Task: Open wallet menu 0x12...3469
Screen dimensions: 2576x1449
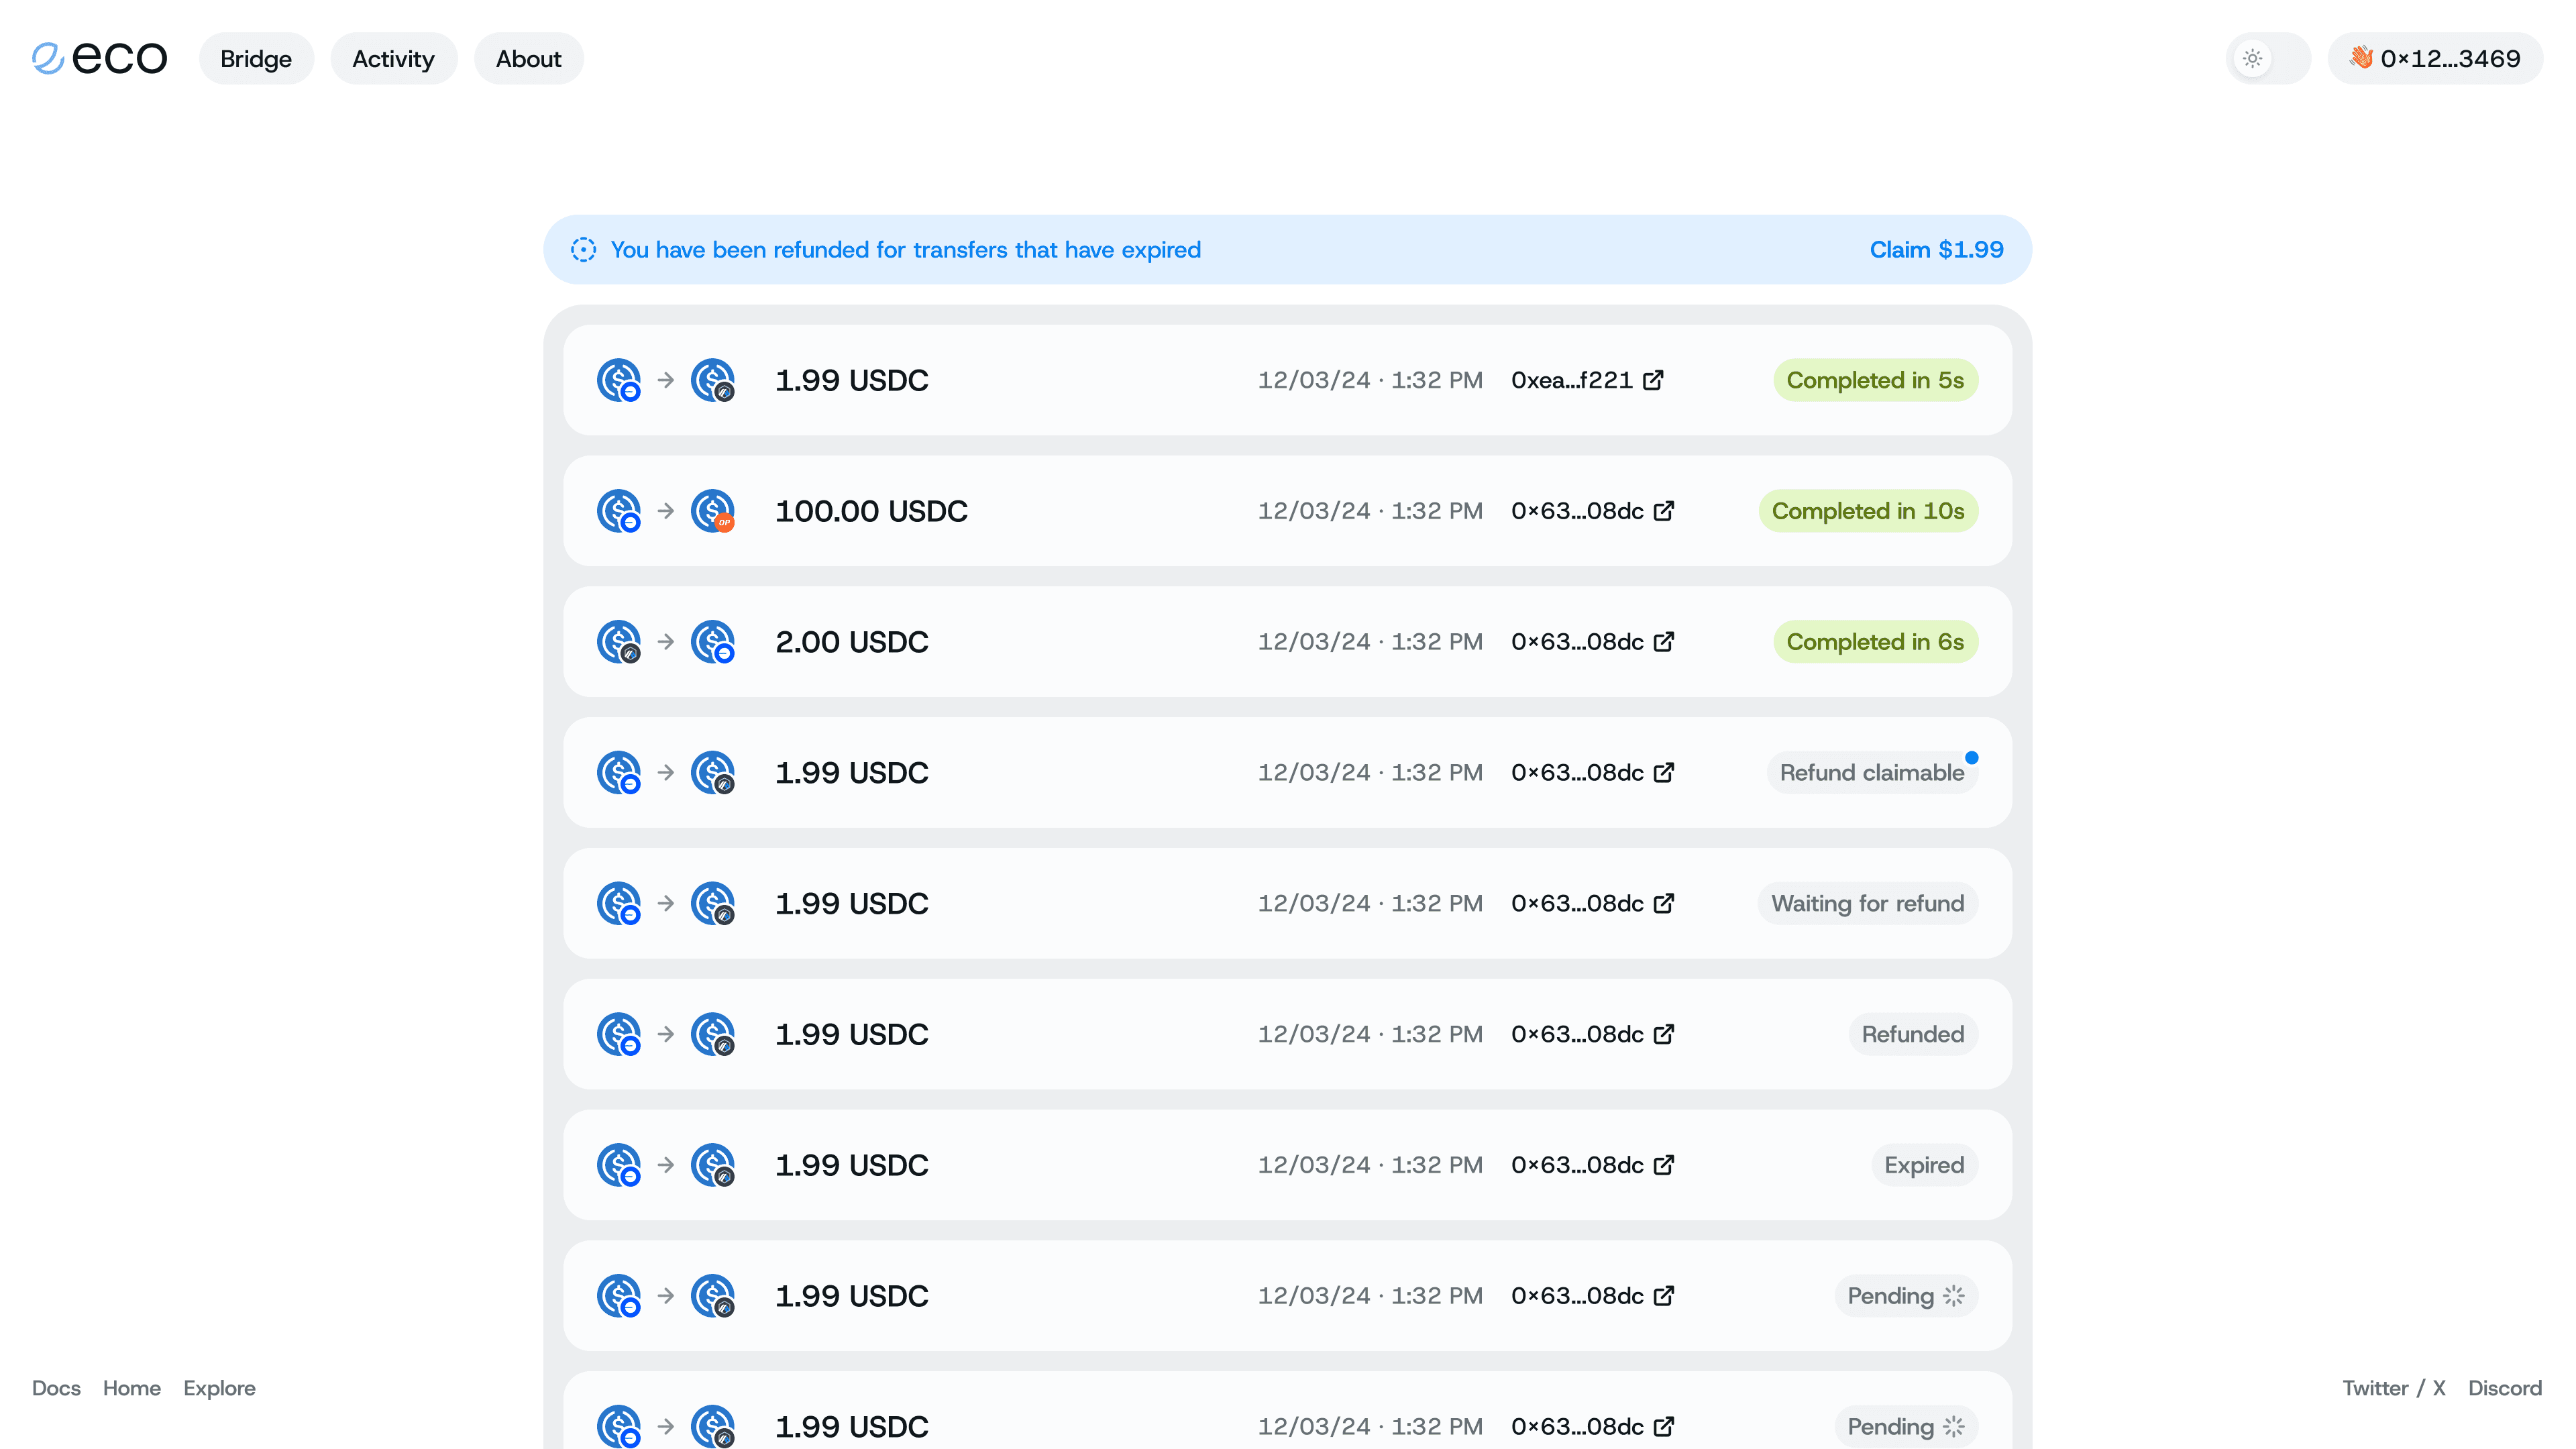Action: pos(2435,58)
